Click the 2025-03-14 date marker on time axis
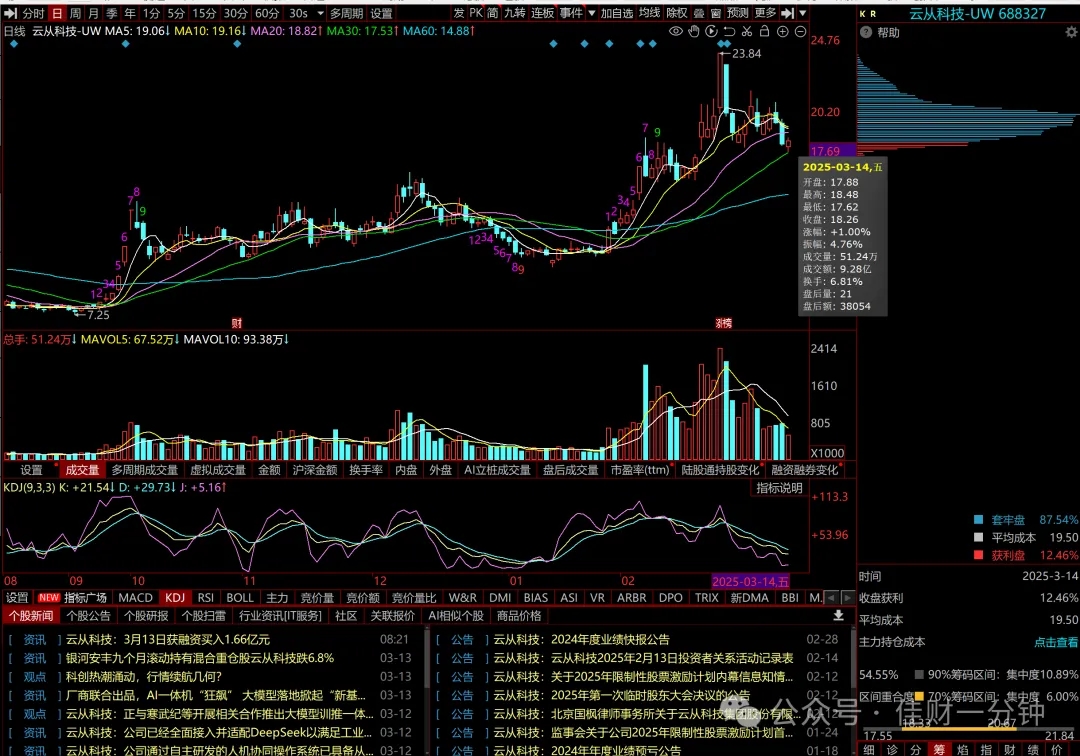 pos(750,581)
